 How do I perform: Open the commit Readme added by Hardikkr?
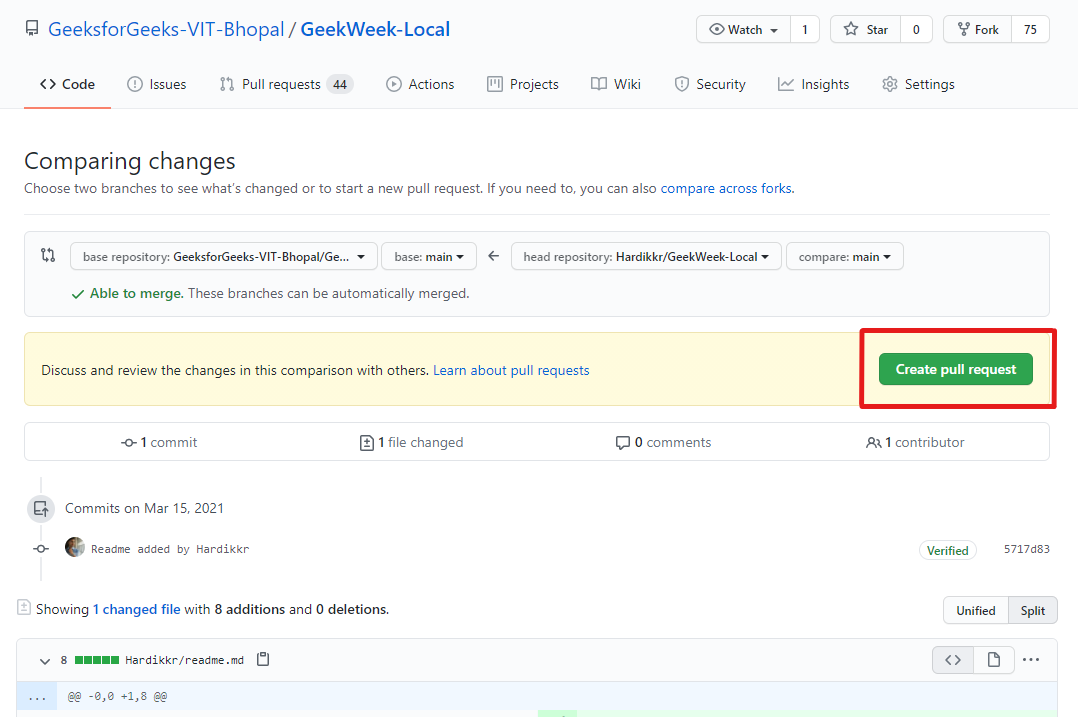coord(170,549)
